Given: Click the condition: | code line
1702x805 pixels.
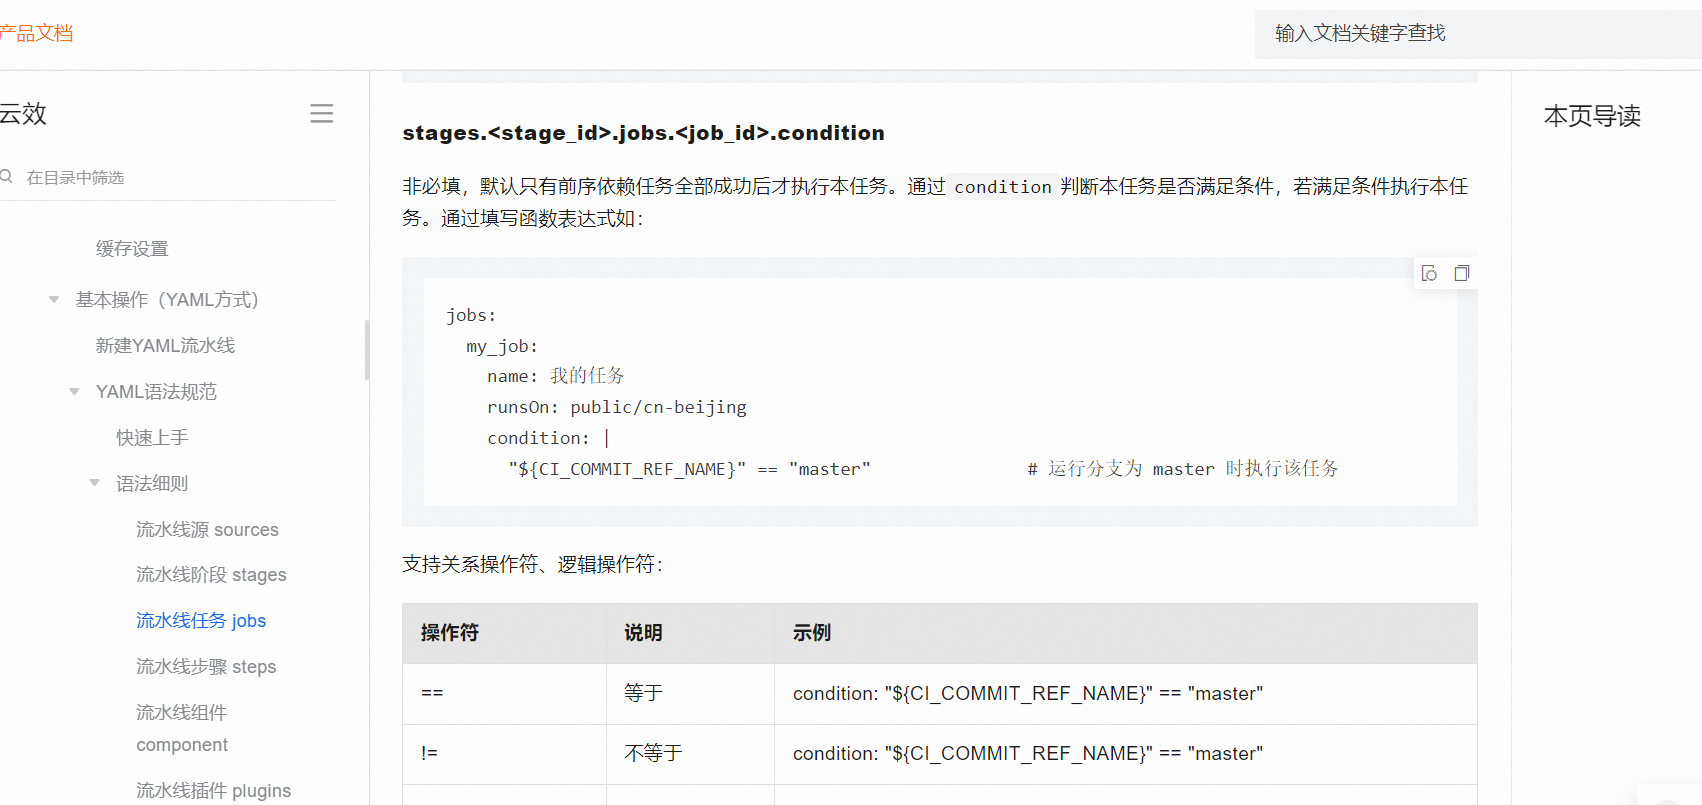Looking at the screenshot, I should point(548,438).
